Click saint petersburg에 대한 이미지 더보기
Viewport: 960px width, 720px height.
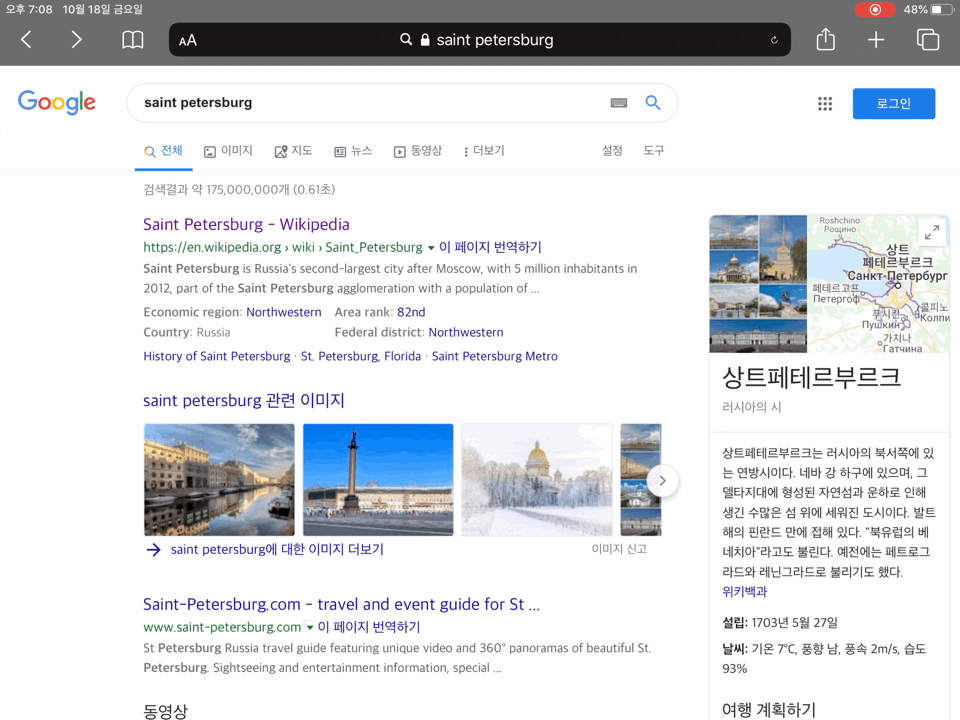tap(277, 550)
